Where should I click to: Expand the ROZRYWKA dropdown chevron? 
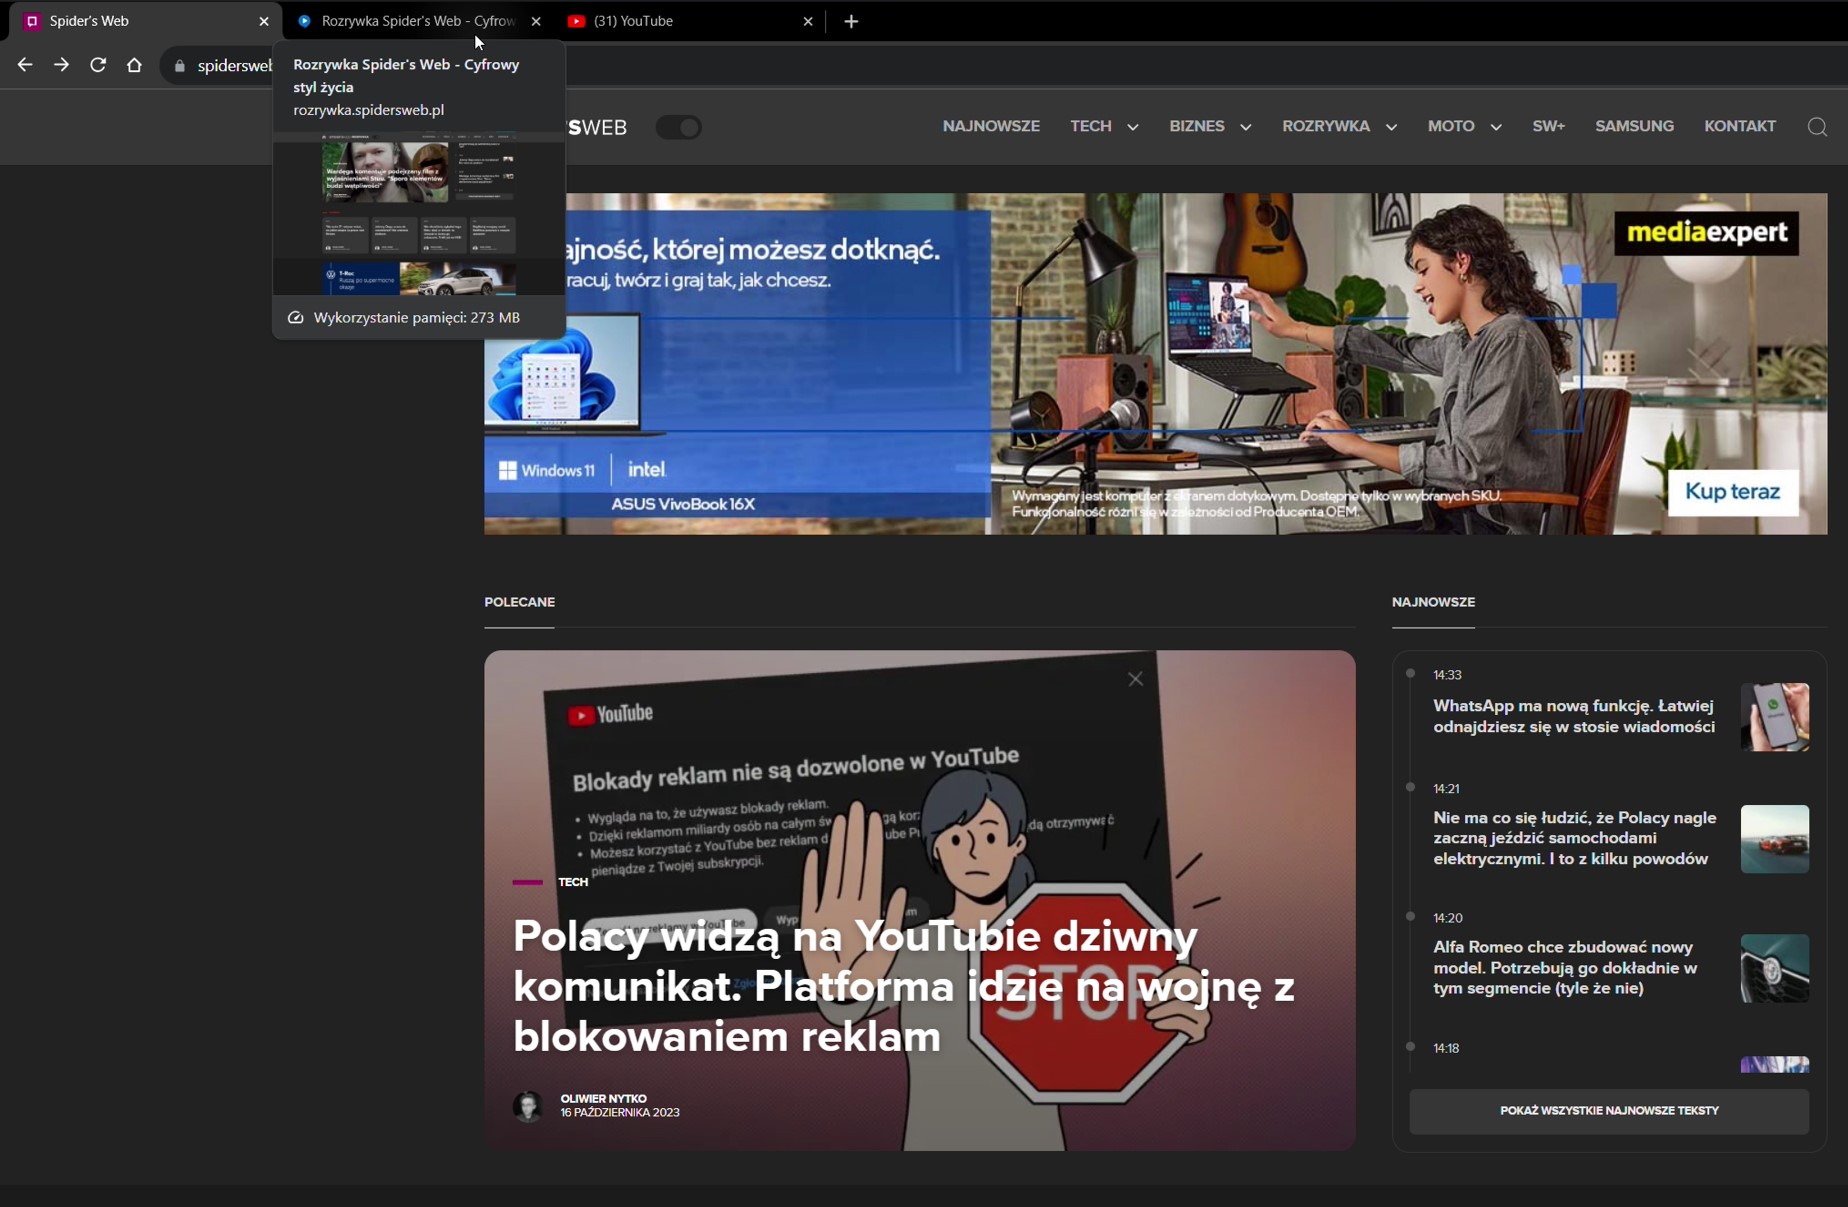point(1391,127)
